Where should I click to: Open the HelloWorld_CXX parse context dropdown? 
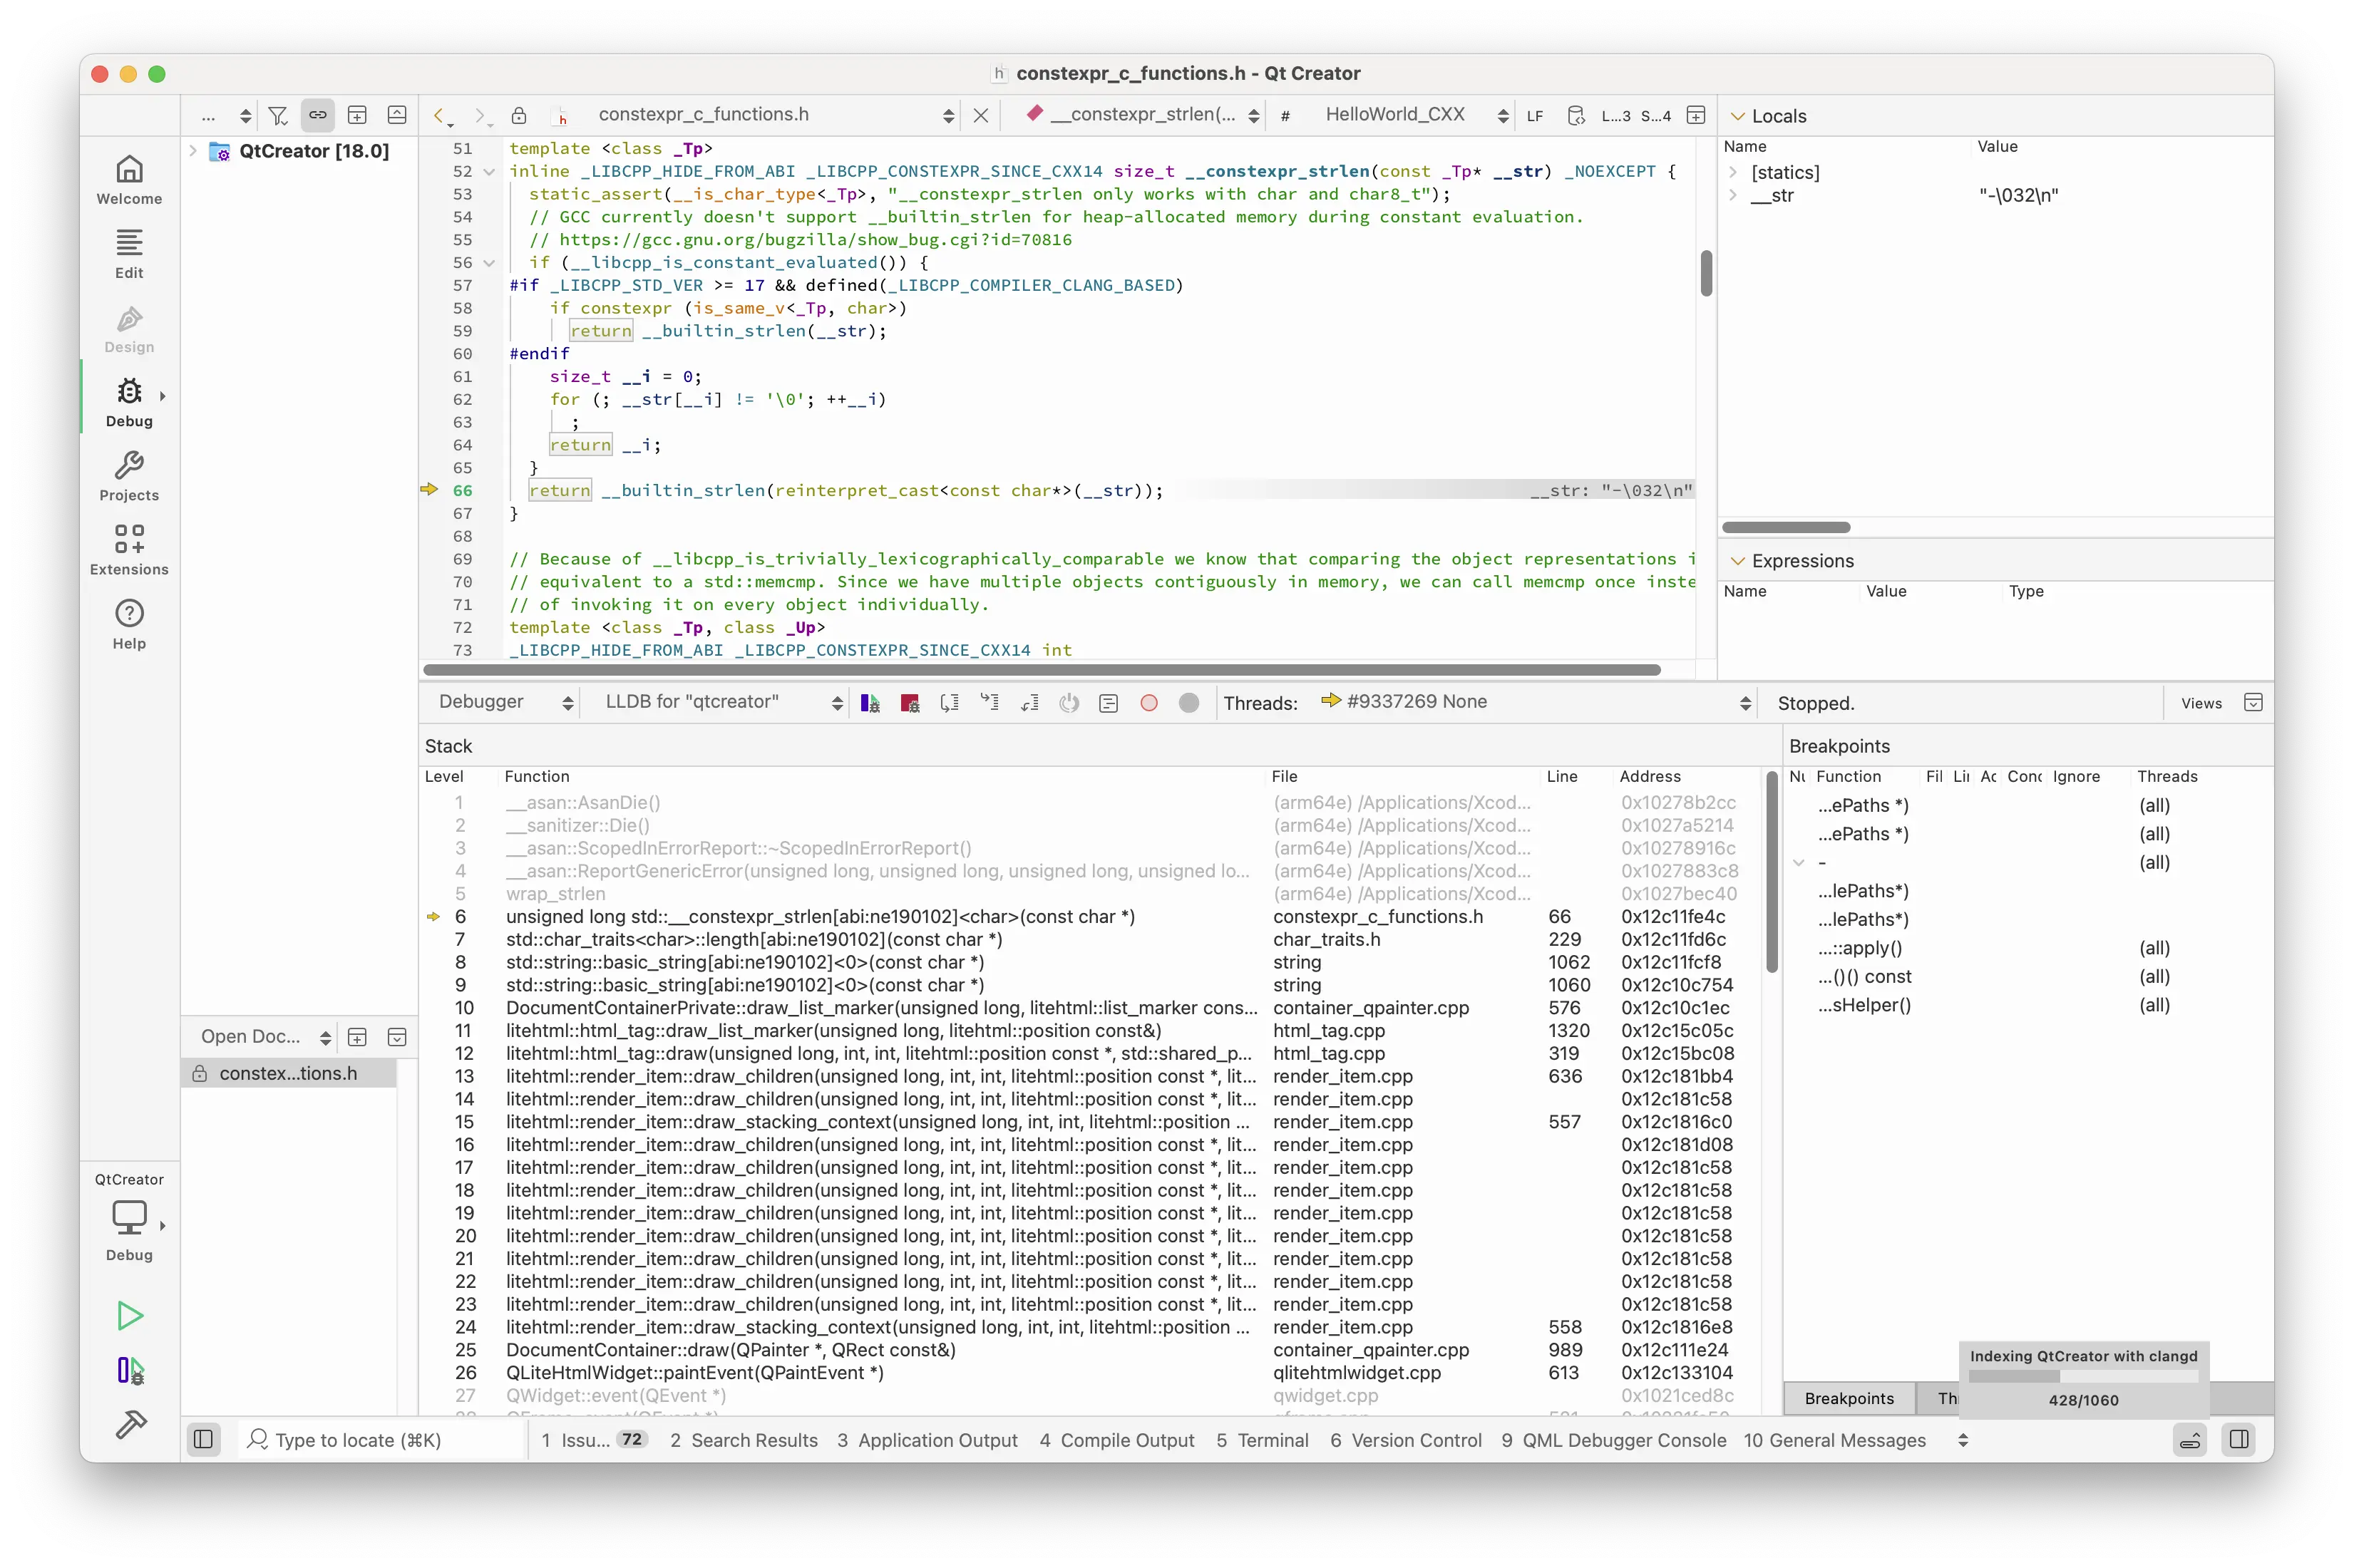click(1414, 115)
